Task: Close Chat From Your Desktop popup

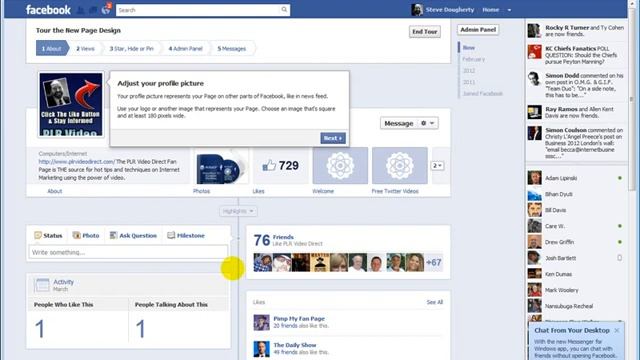Action: pos(617,330)
